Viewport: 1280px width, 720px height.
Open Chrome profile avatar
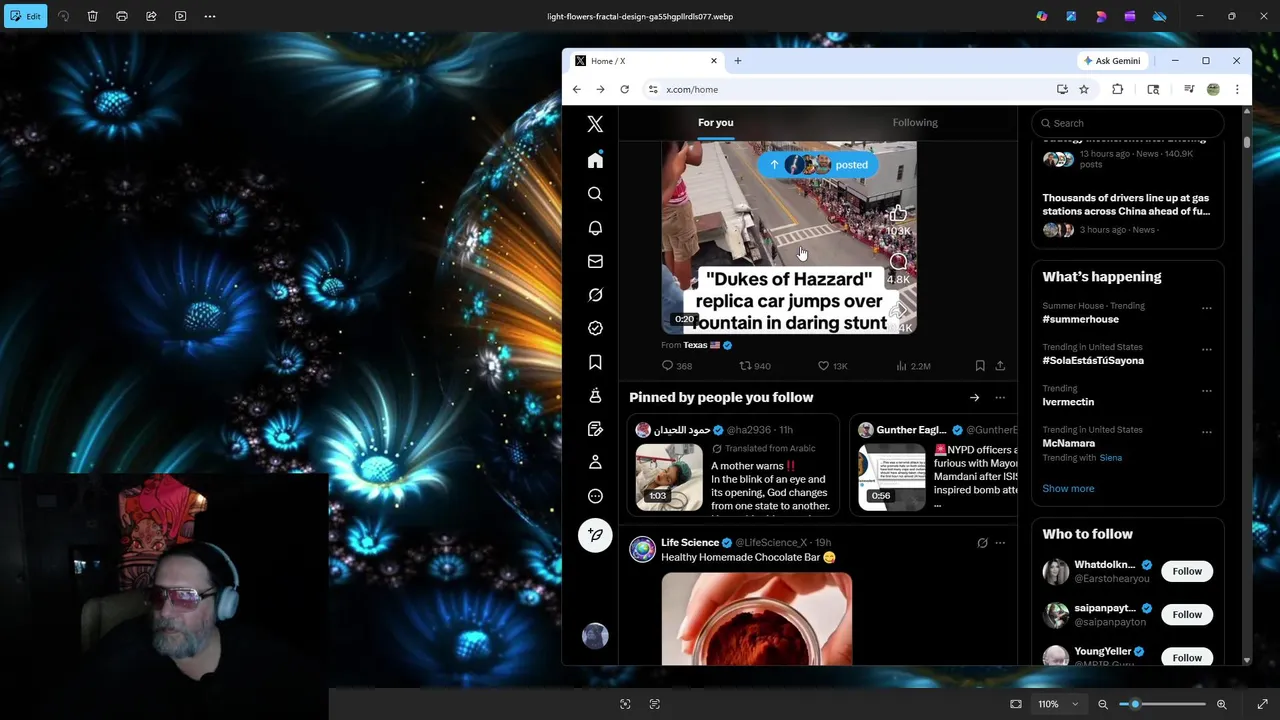point(1213,89)
